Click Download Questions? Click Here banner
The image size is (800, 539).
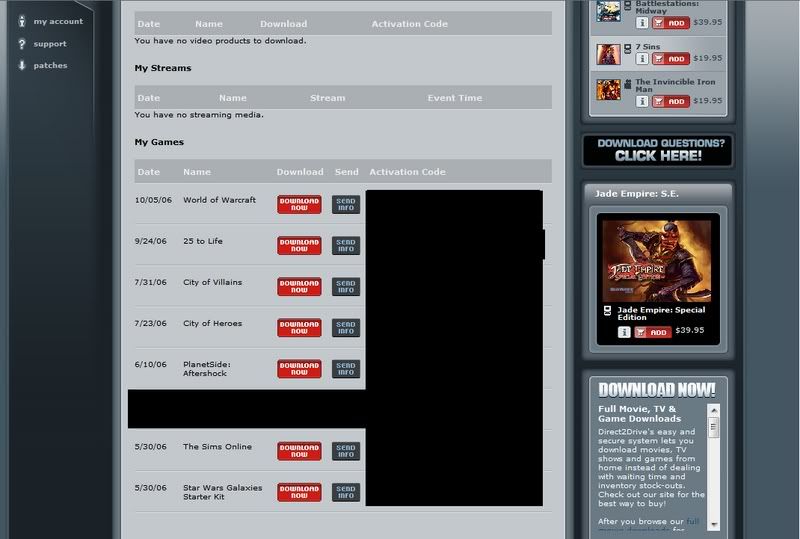tap(658, 150)
